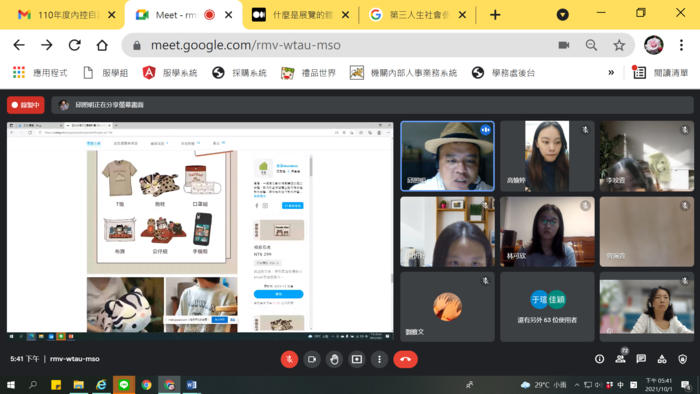Viewport: 700px width, 394px height.
Task: Open Chrome three-dot menu
Action: click(x=681, y=45)
